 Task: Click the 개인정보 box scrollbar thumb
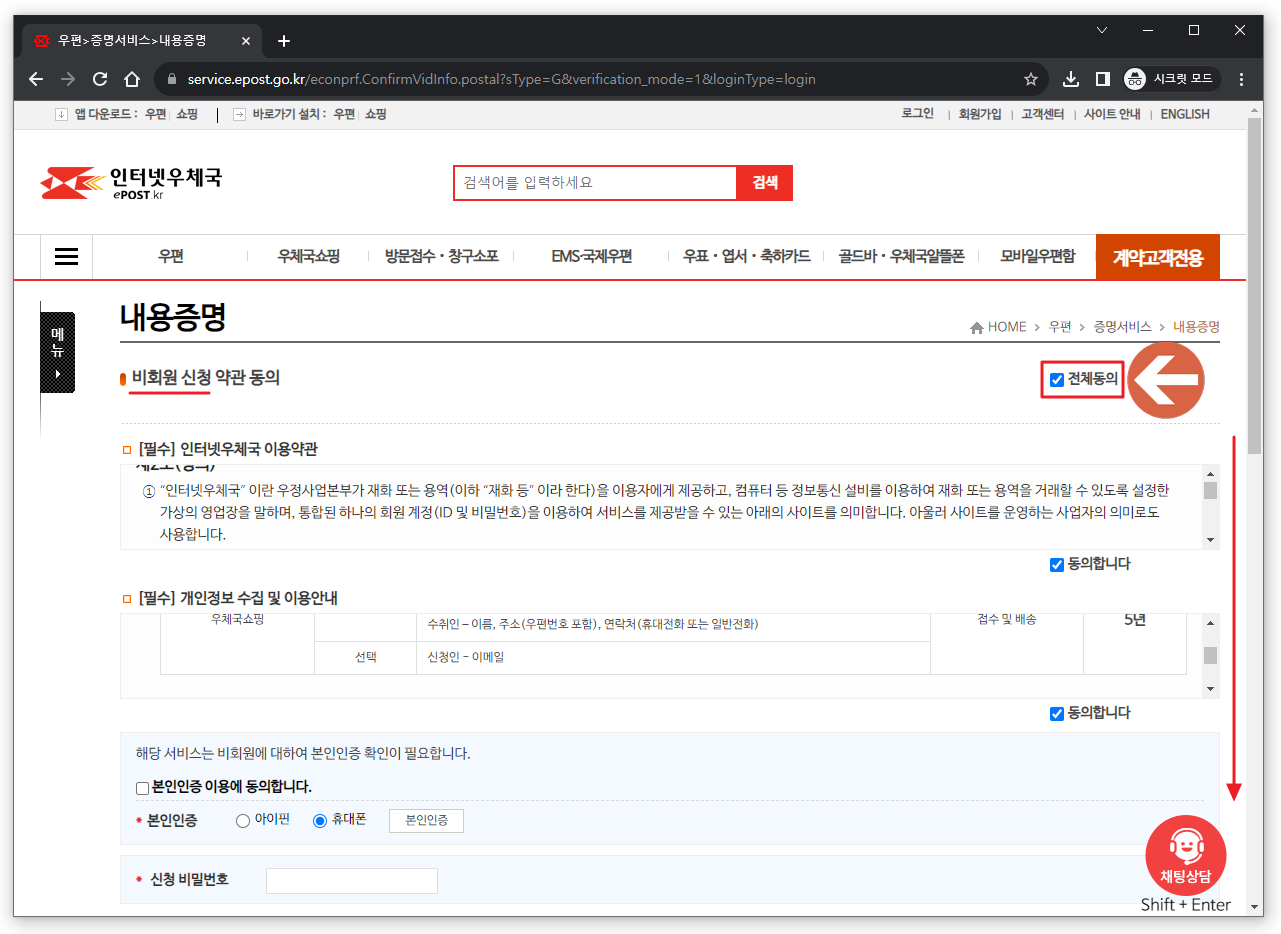click(x=1211, y=655)
